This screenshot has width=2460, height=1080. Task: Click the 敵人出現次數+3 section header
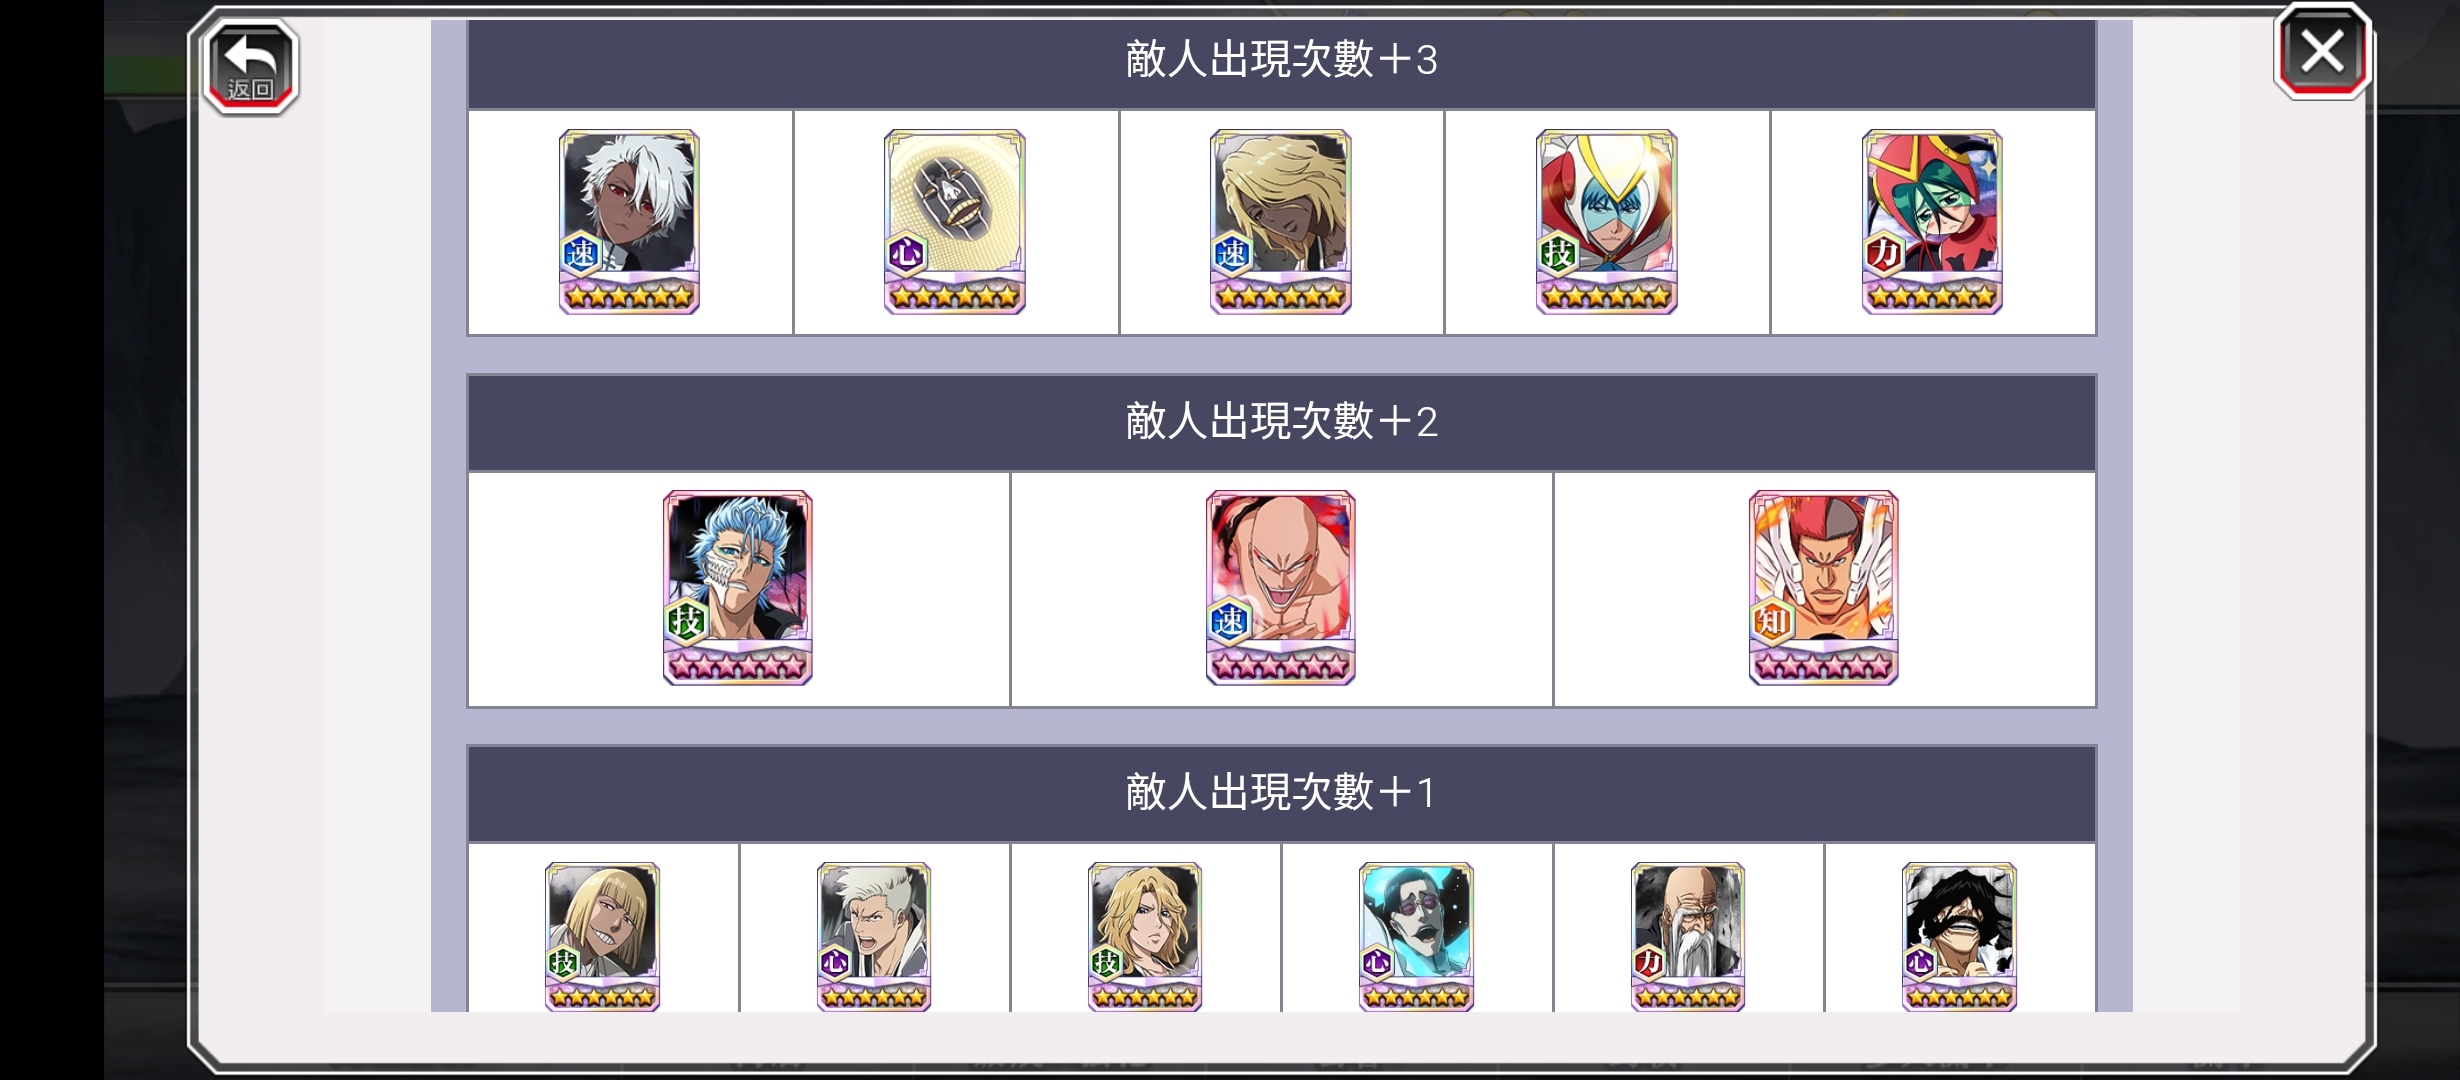point(1282,61)
